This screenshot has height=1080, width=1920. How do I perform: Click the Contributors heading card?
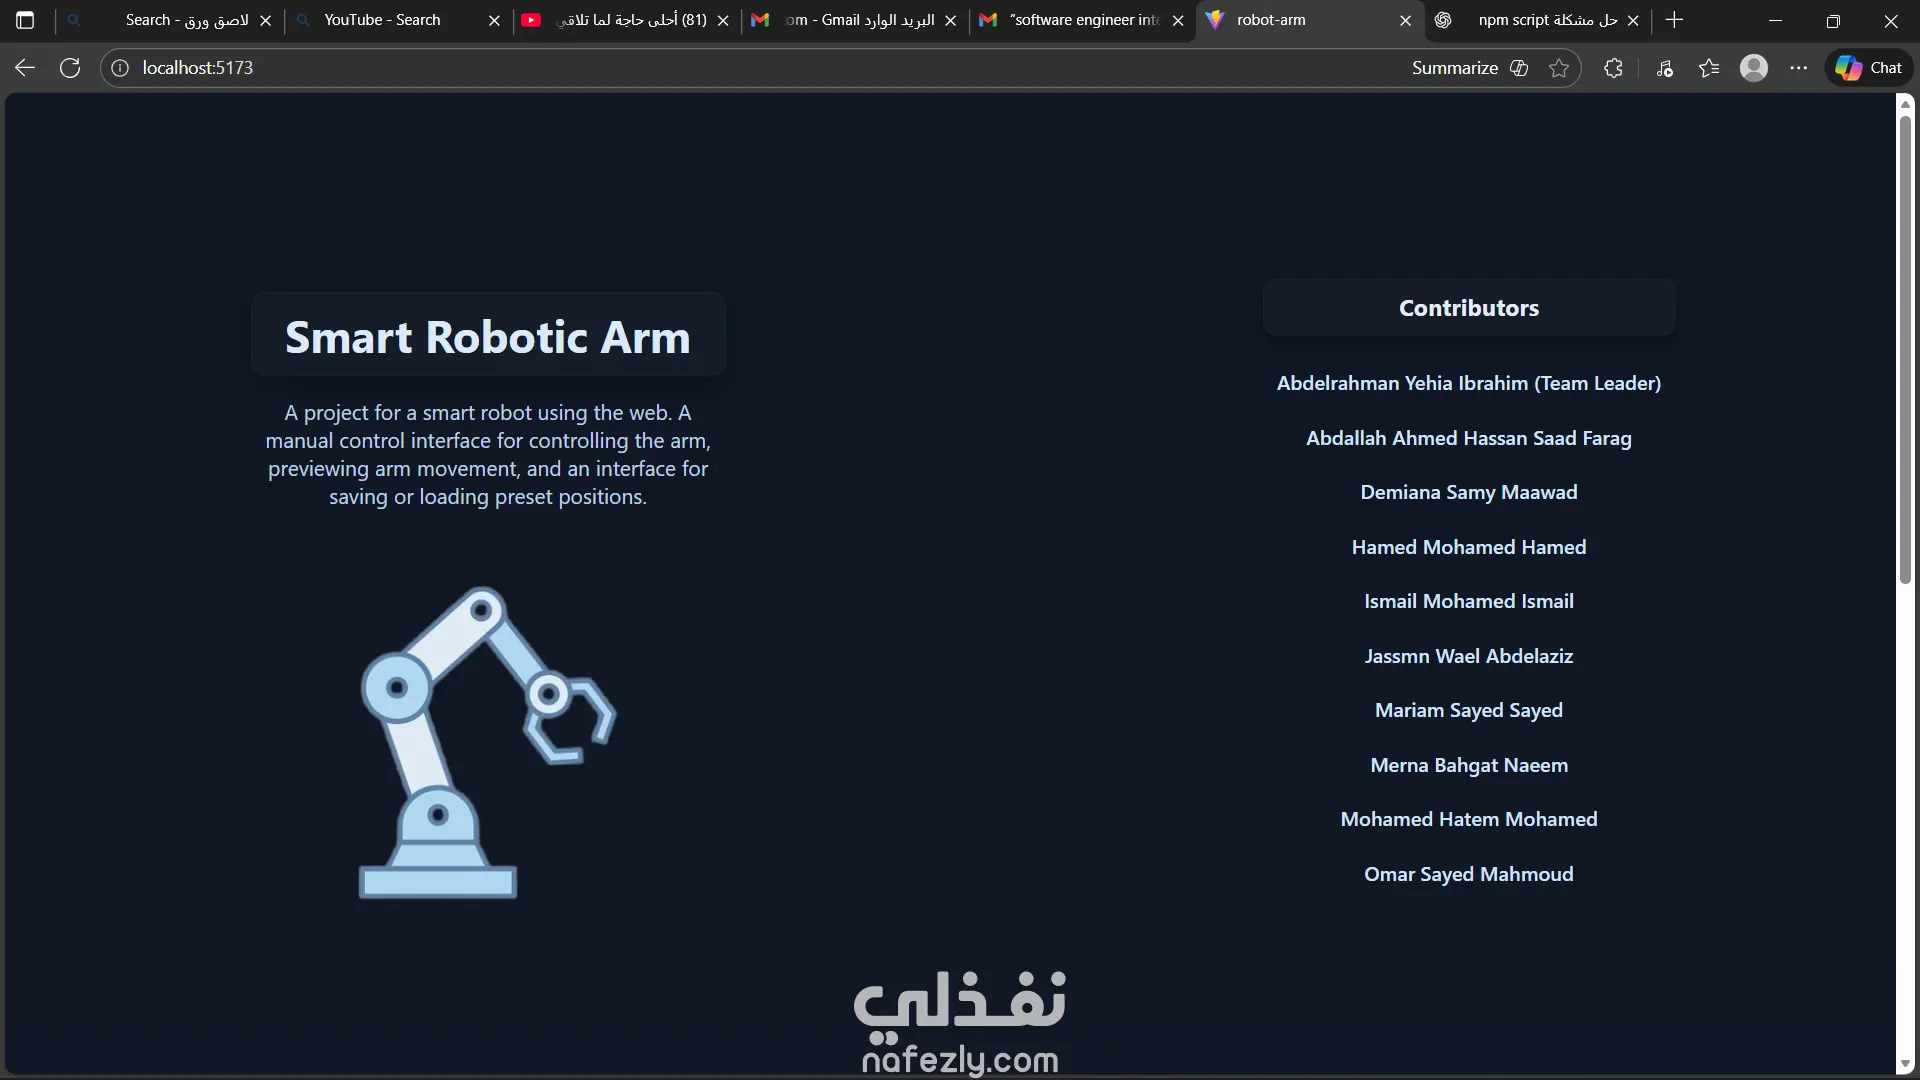click(x=1468, y=308)
